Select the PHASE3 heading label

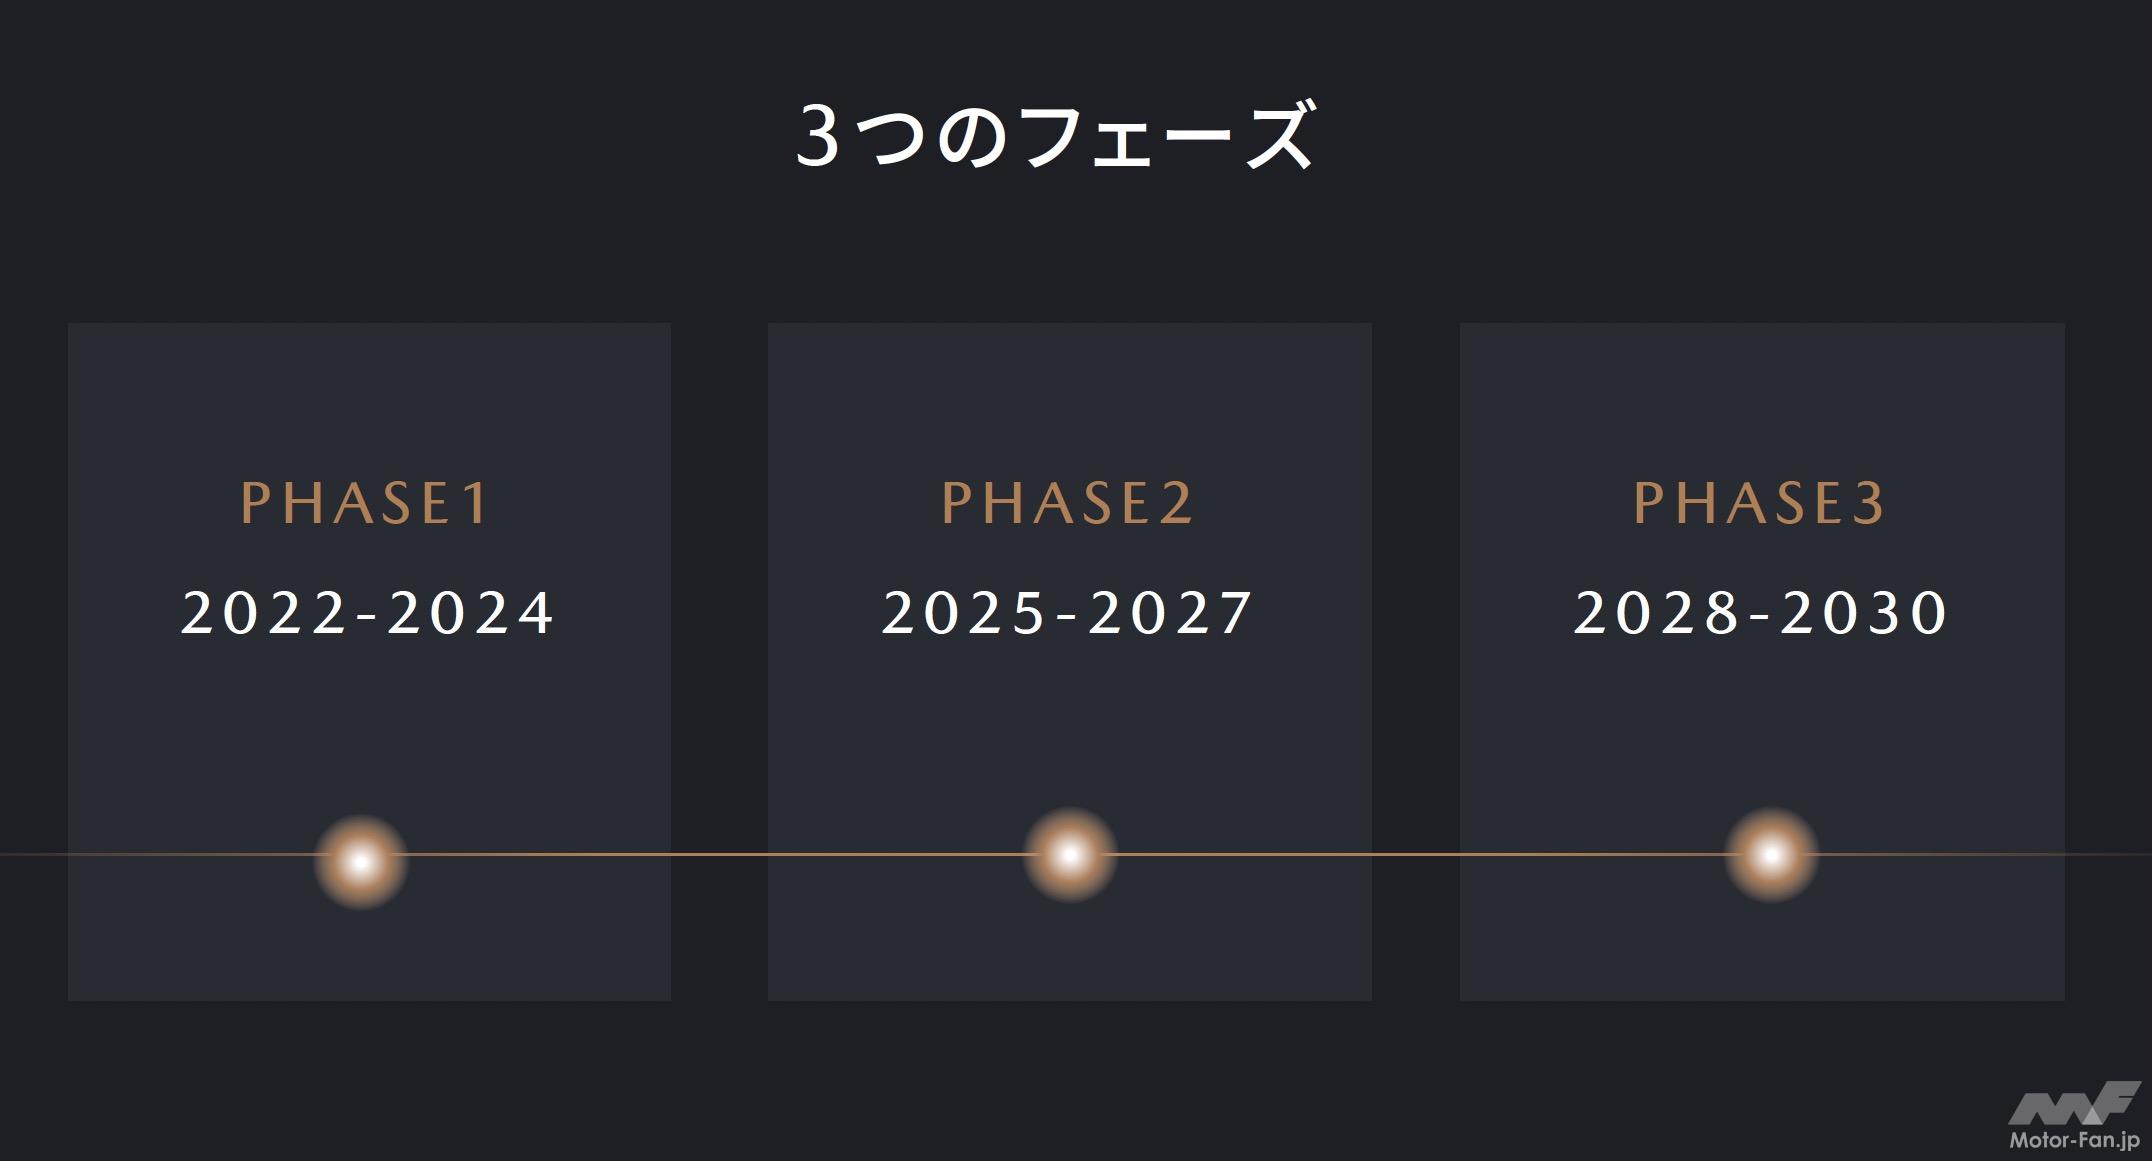[1759, 502]
